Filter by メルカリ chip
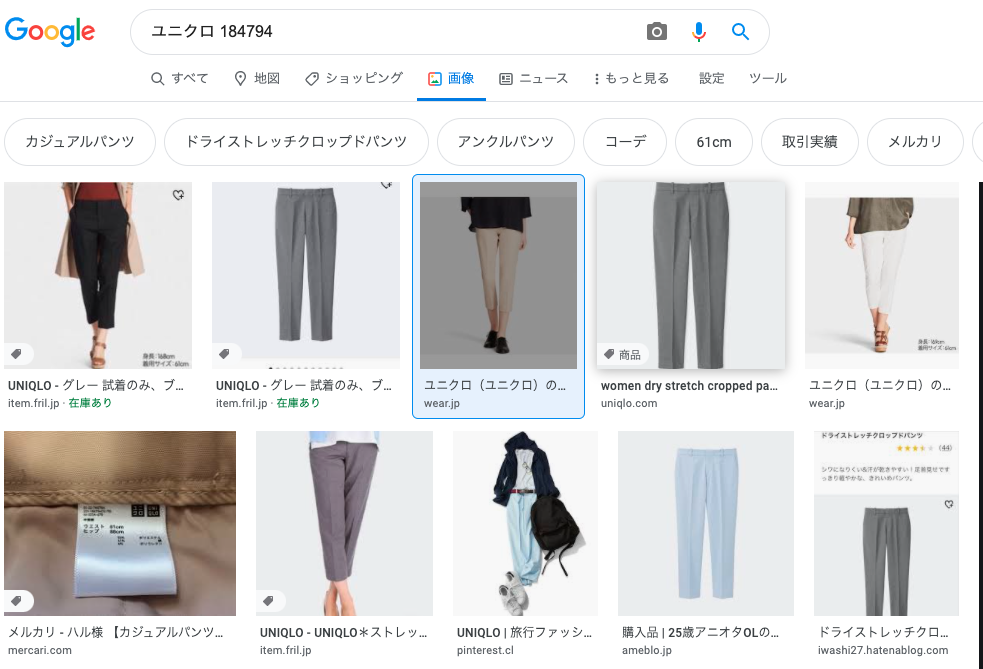 [x=915, y=142]
